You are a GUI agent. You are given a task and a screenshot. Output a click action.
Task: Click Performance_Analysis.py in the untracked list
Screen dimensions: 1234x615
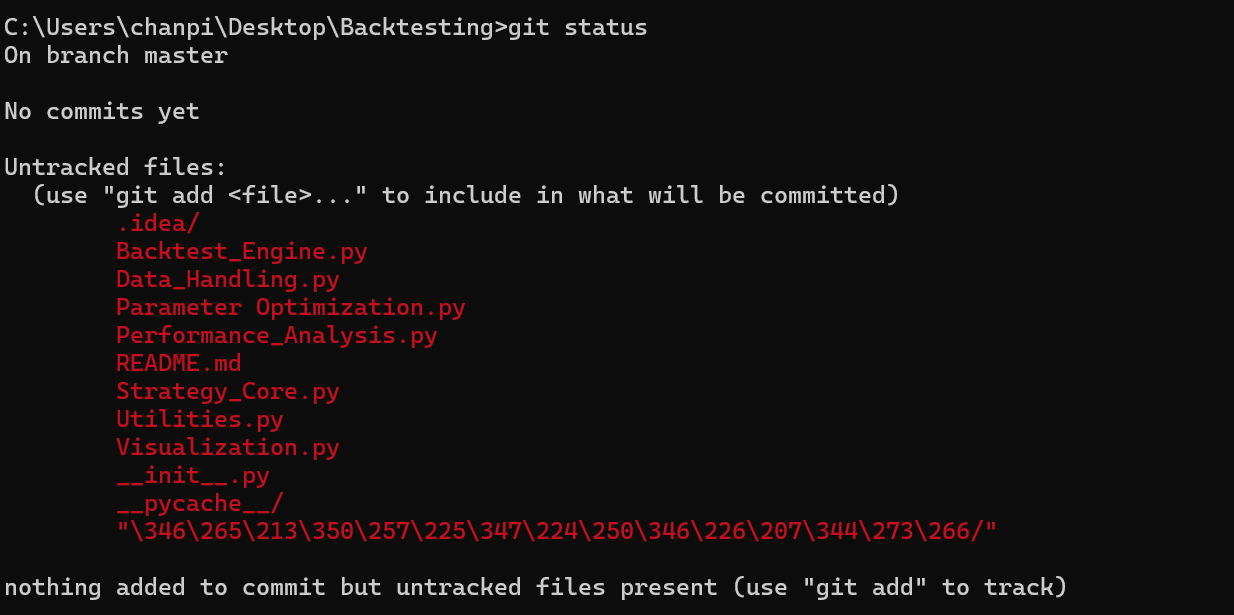[x=276, y=335]
